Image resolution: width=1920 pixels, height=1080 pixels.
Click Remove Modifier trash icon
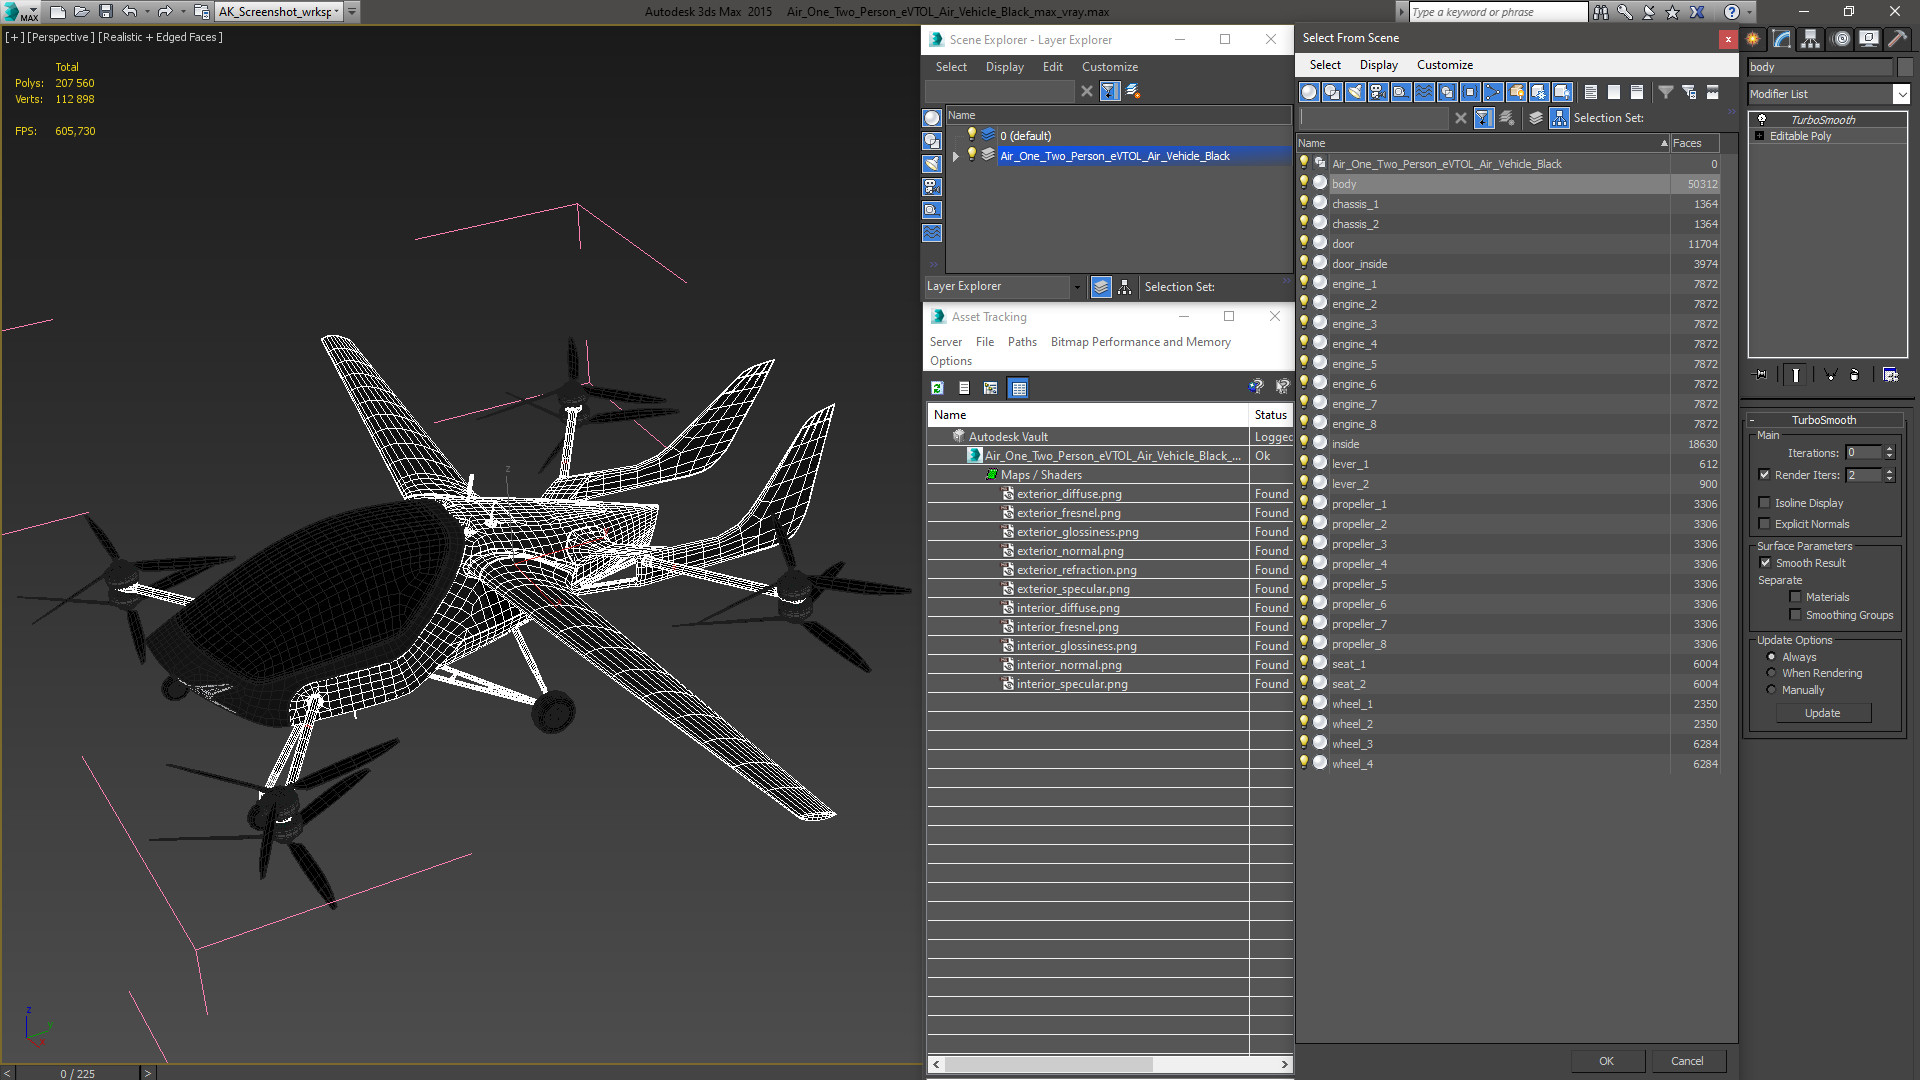1855,375
